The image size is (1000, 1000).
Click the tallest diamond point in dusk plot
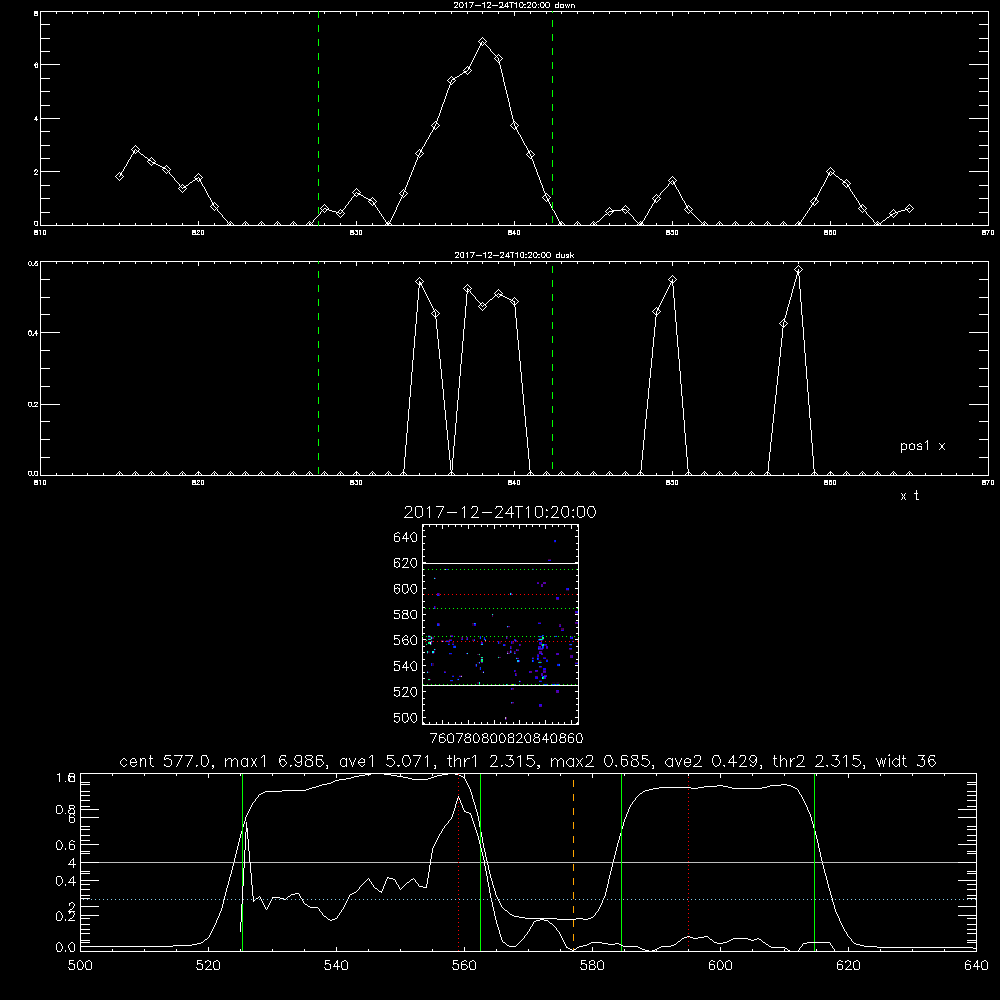[x=798, y=270]
